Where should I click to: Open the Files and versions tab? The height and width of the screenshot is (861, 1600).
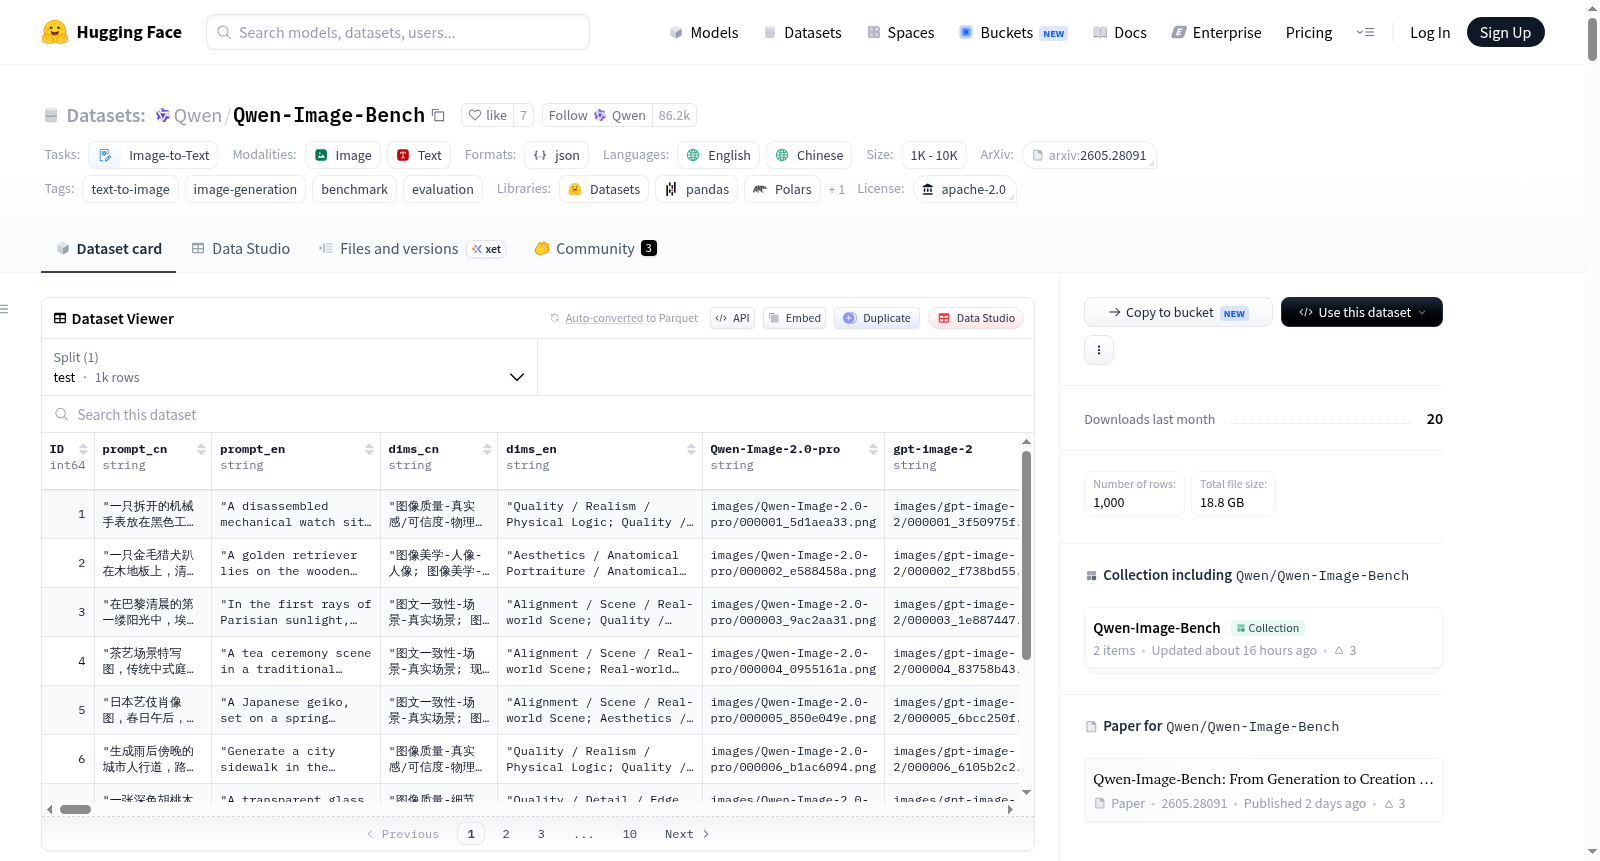411,249
